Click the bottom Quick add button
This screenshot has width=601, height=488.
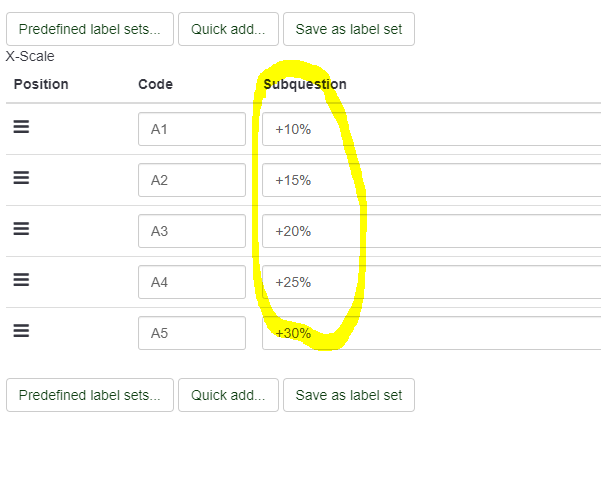pyautogui.click(x=228, y=395)
